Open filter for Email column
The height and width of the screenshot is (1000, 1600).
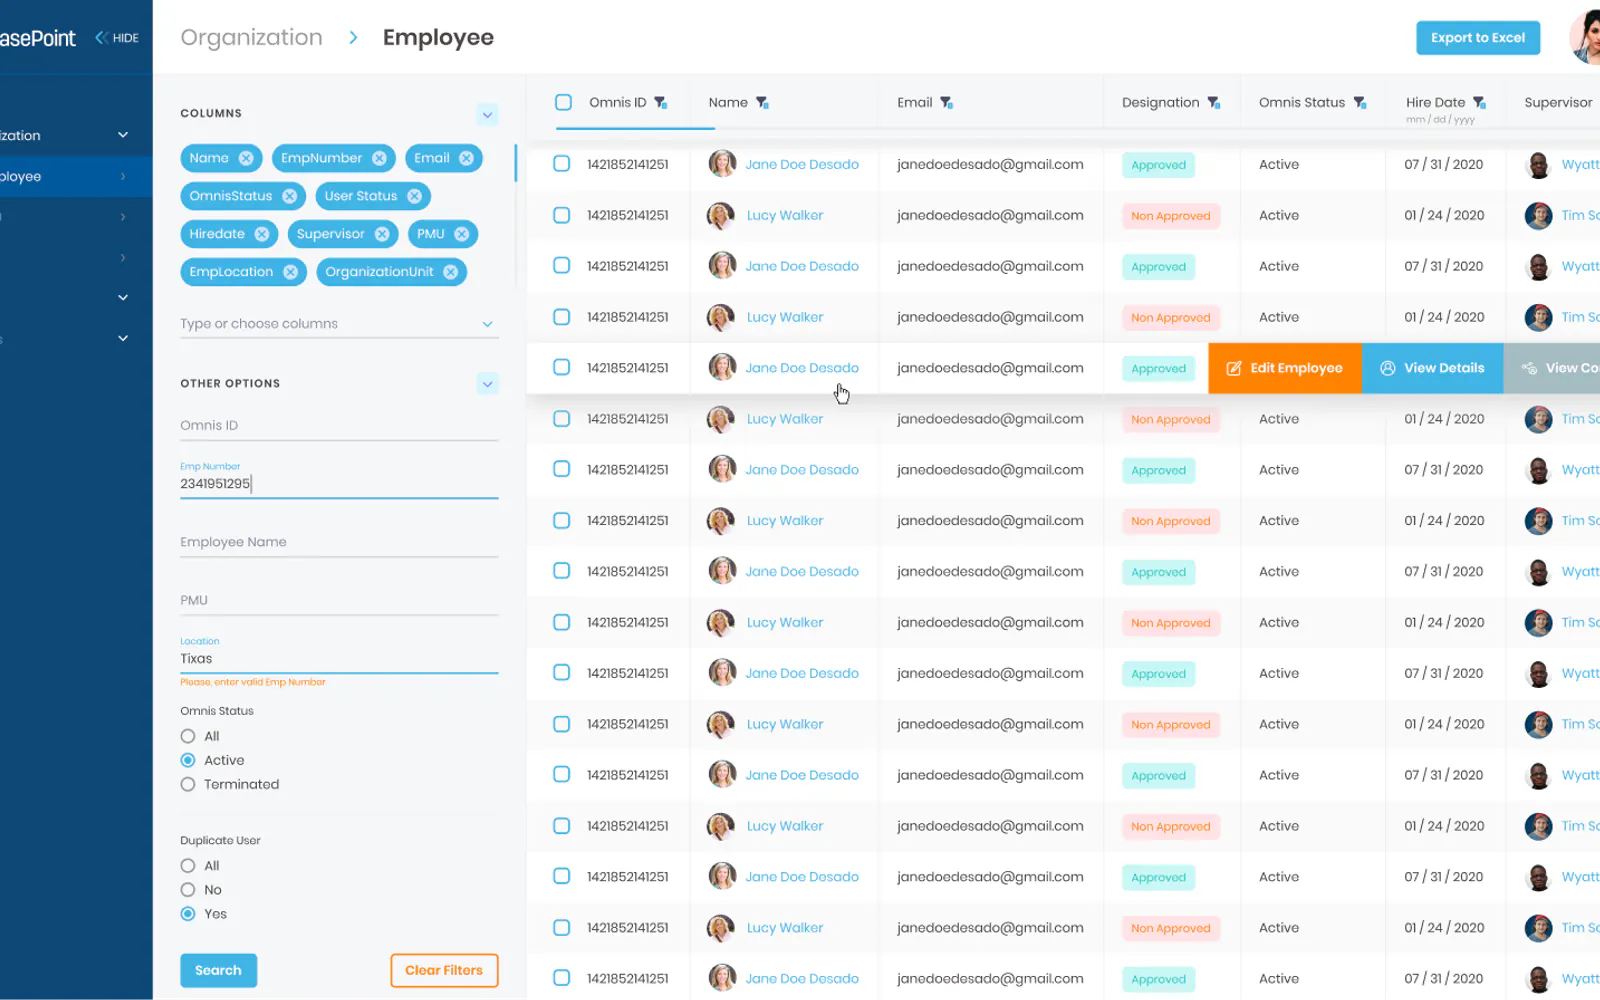click(x=947, y=103)
